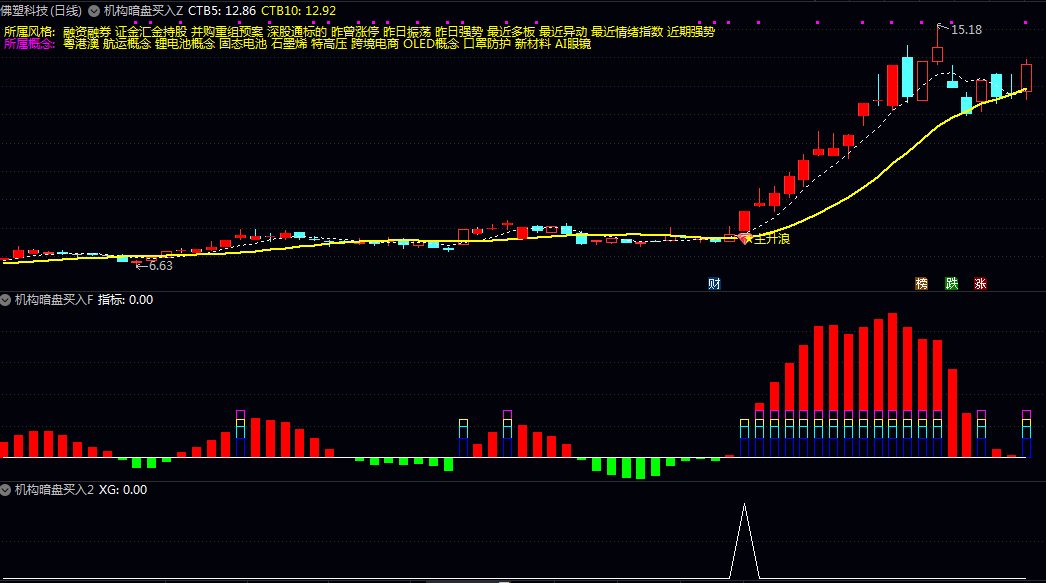Select the 机构暗盘买入Z indicator name
Screen dimensions: 1046x583
coord(143,11)
